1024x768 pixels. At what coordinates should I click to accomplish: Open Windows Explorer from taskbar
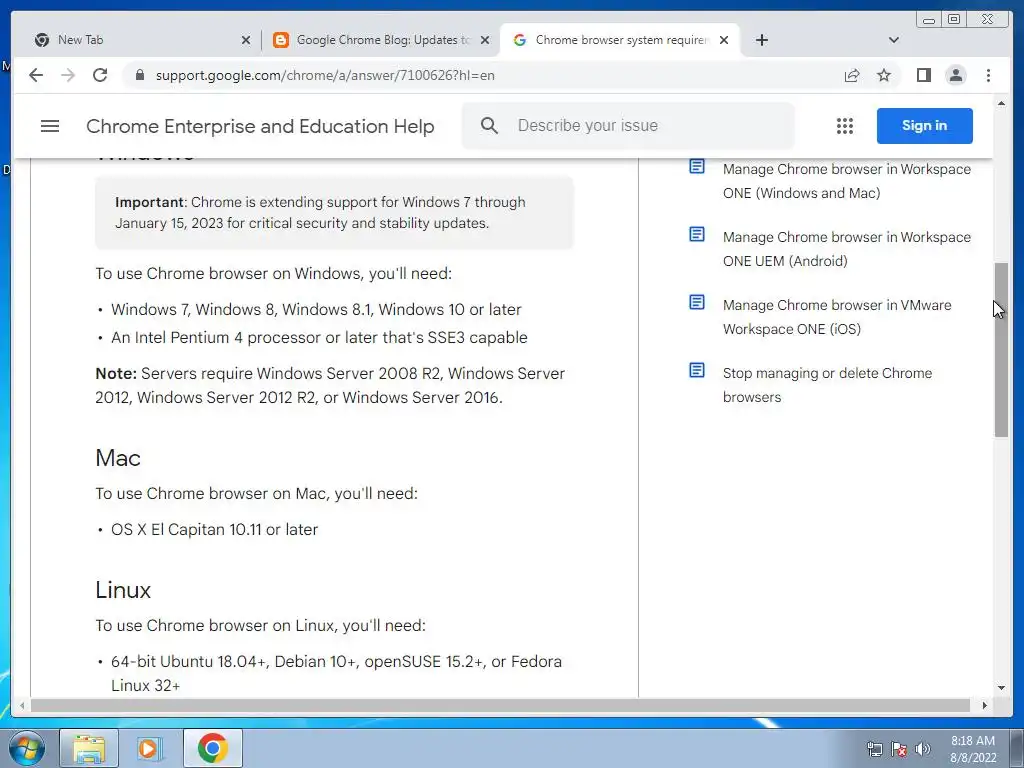click(x=89, y=748)
